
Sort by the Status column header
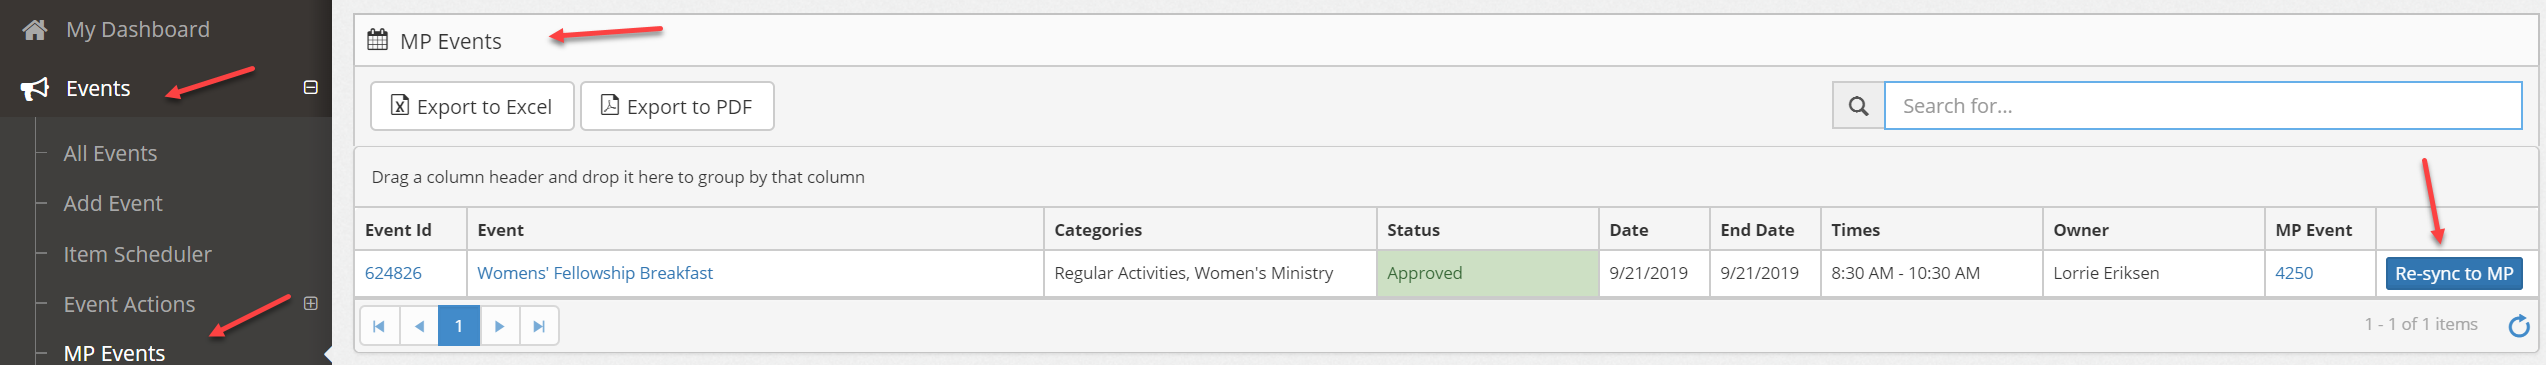1413,230
